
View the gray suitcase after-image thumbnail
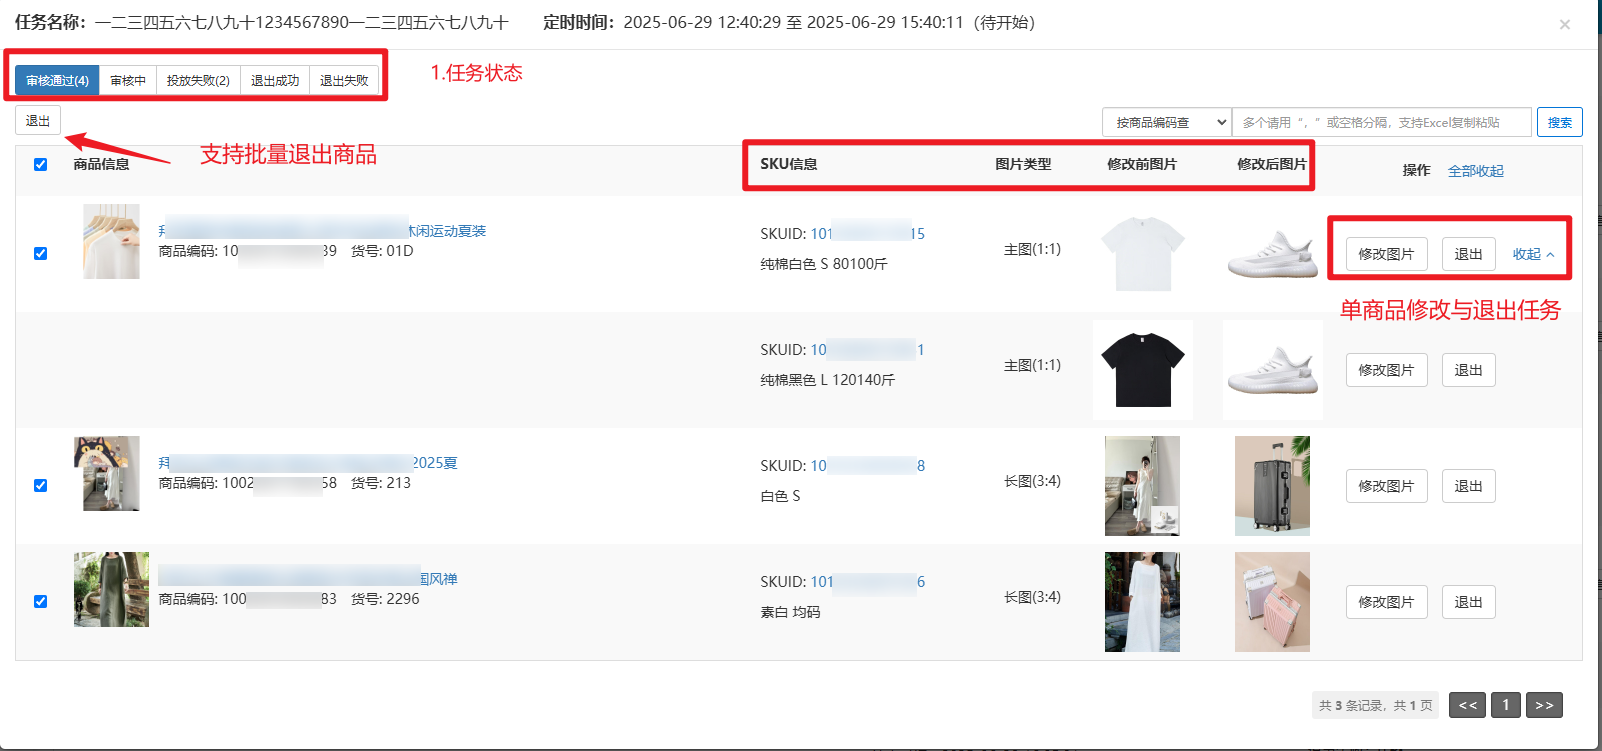[1272, 486]
